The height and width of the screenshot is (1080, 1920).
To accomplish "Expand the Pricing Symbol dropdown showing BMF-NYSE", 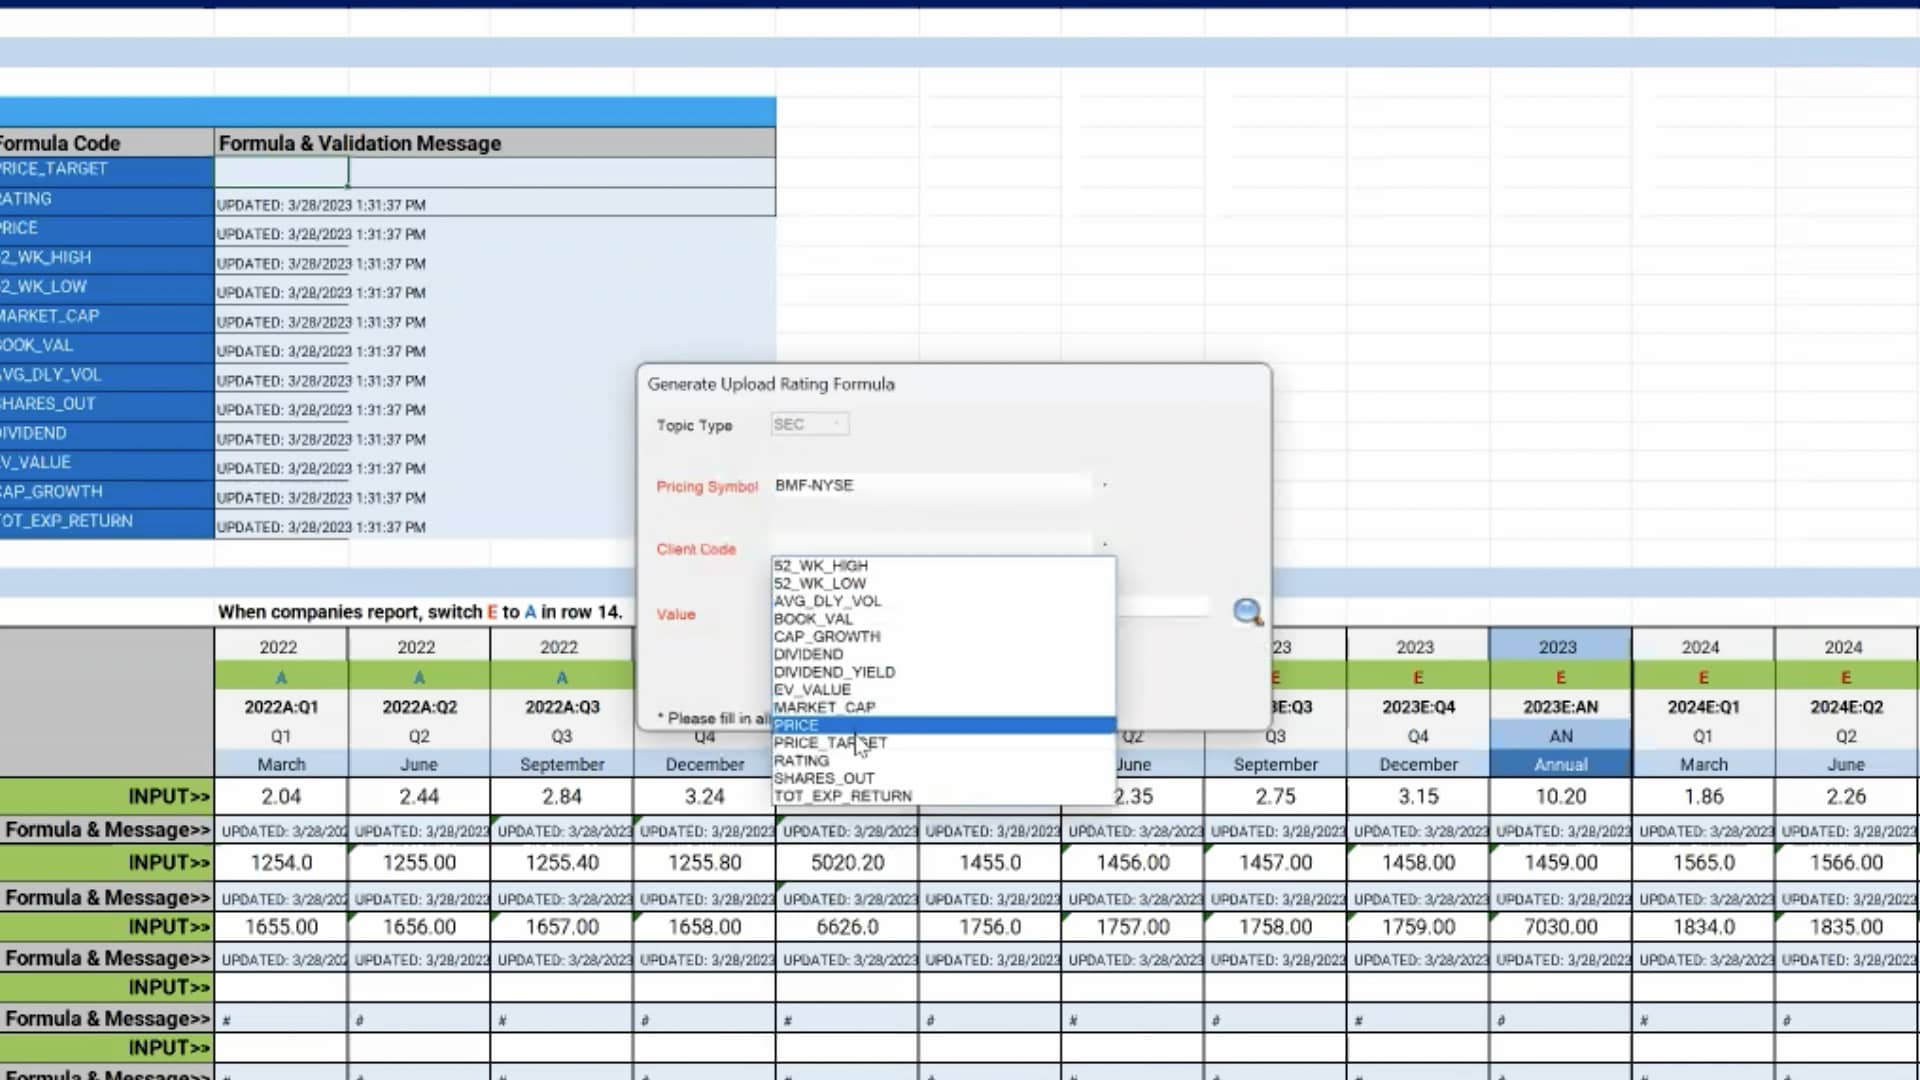I will click(1104, 486).
